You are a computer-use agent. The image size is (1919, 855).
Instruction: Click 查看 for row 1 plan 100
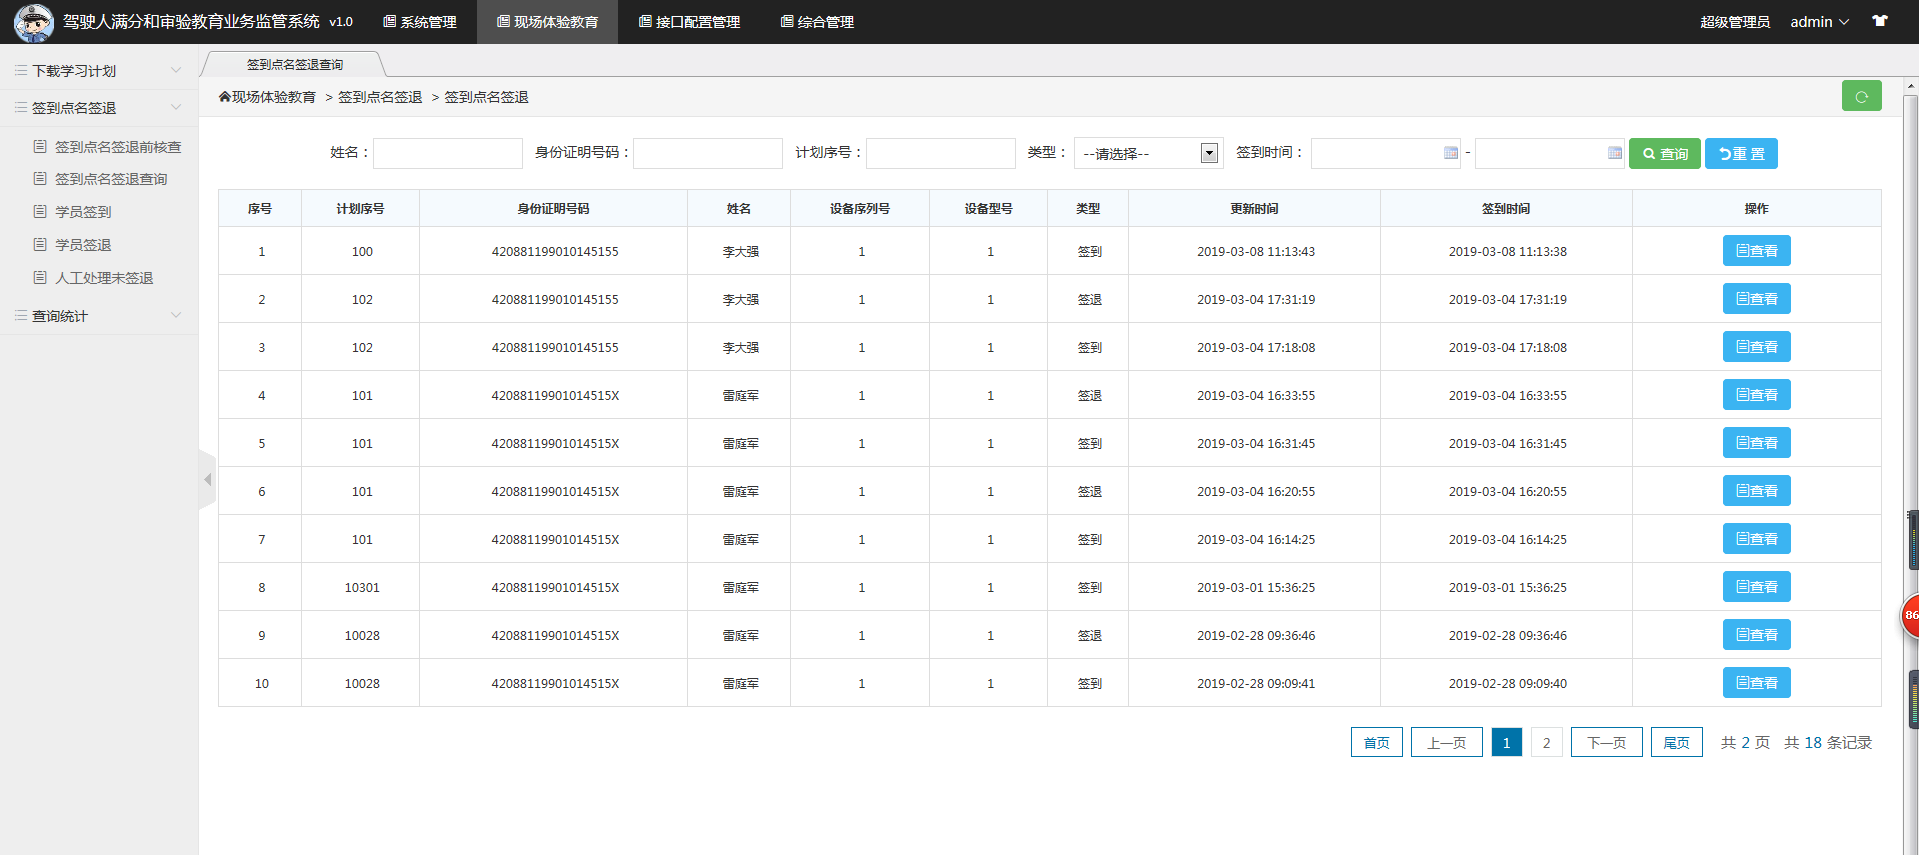coord(1757,251)
